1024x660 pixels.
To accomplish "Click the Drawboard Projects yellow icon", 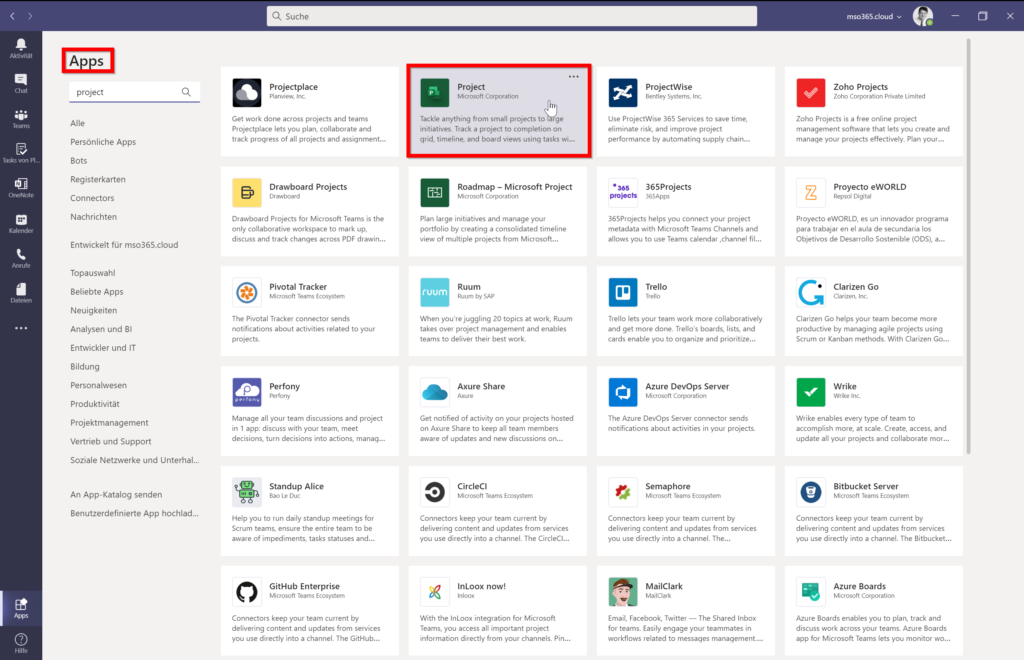I will click(x=246, y=193).
